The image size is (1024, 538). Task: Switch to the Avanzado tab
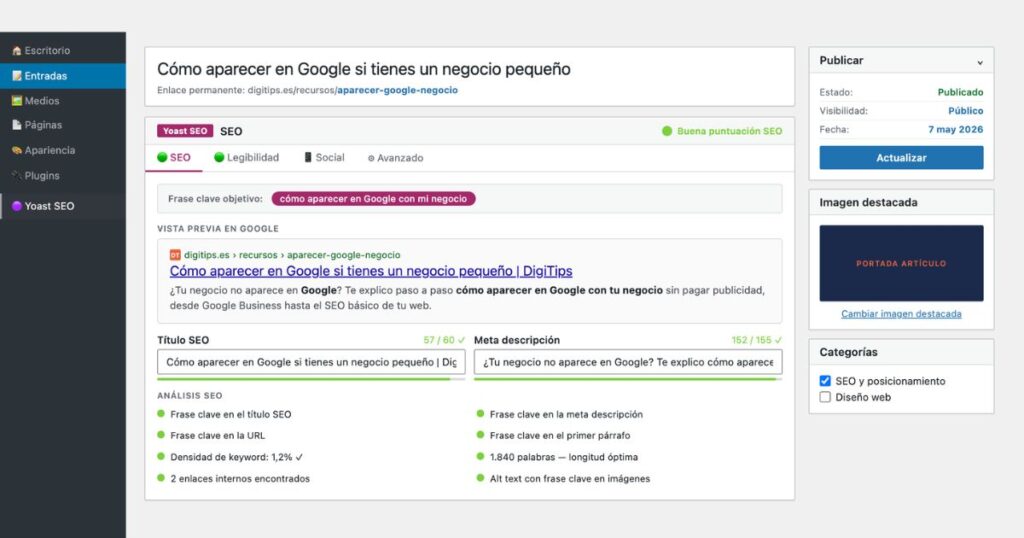(395, 158)
